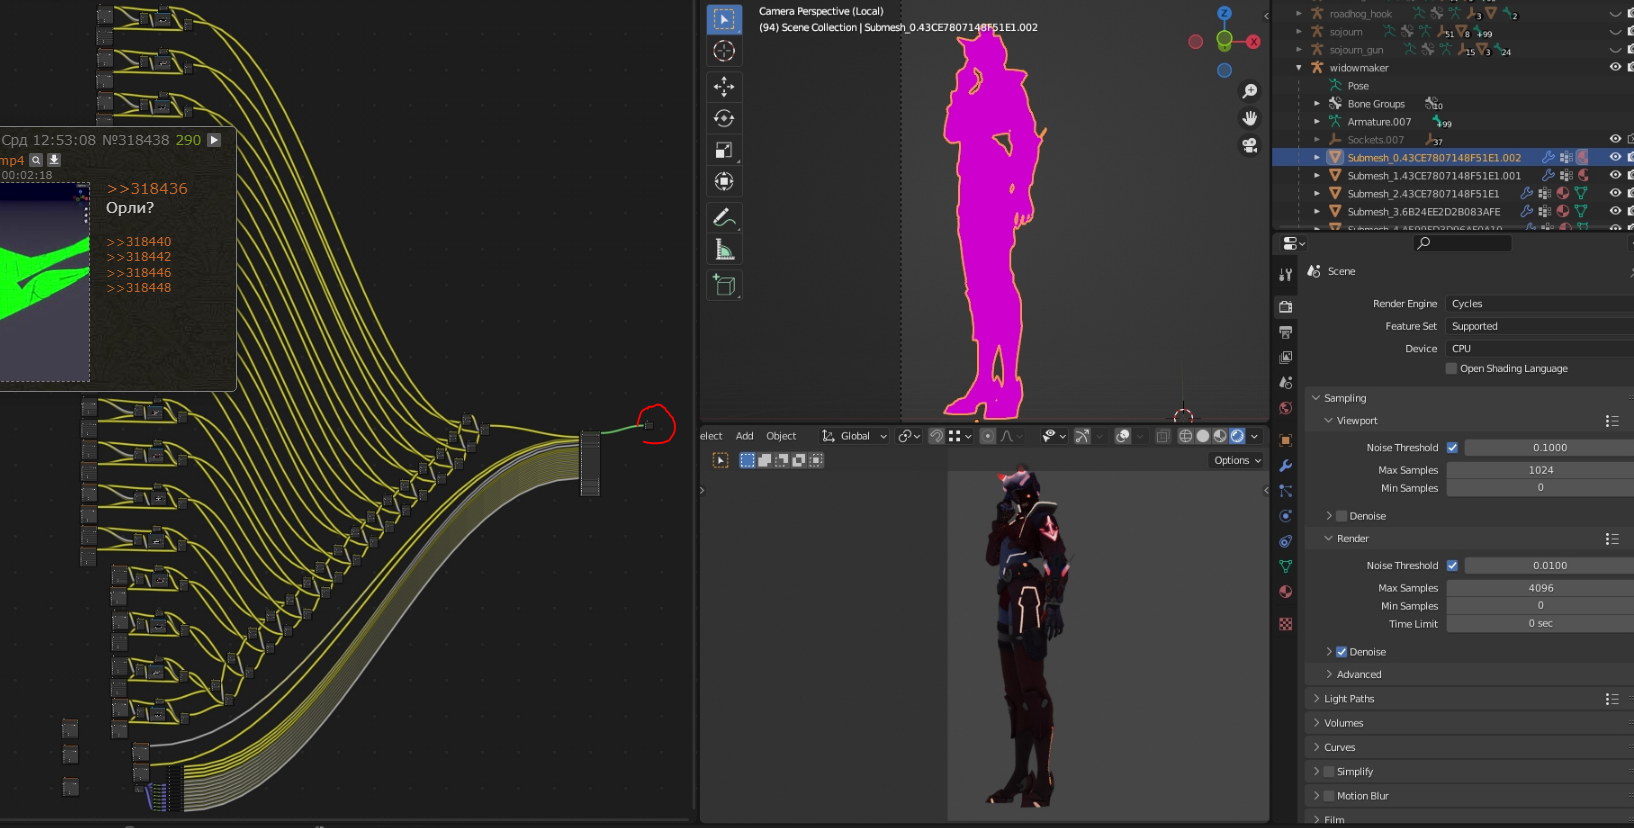Viewport: 1634px width, 828px height.
Task: Follow the >>318436 reply link
Action: pyautogui.click(x=147, y=189)
